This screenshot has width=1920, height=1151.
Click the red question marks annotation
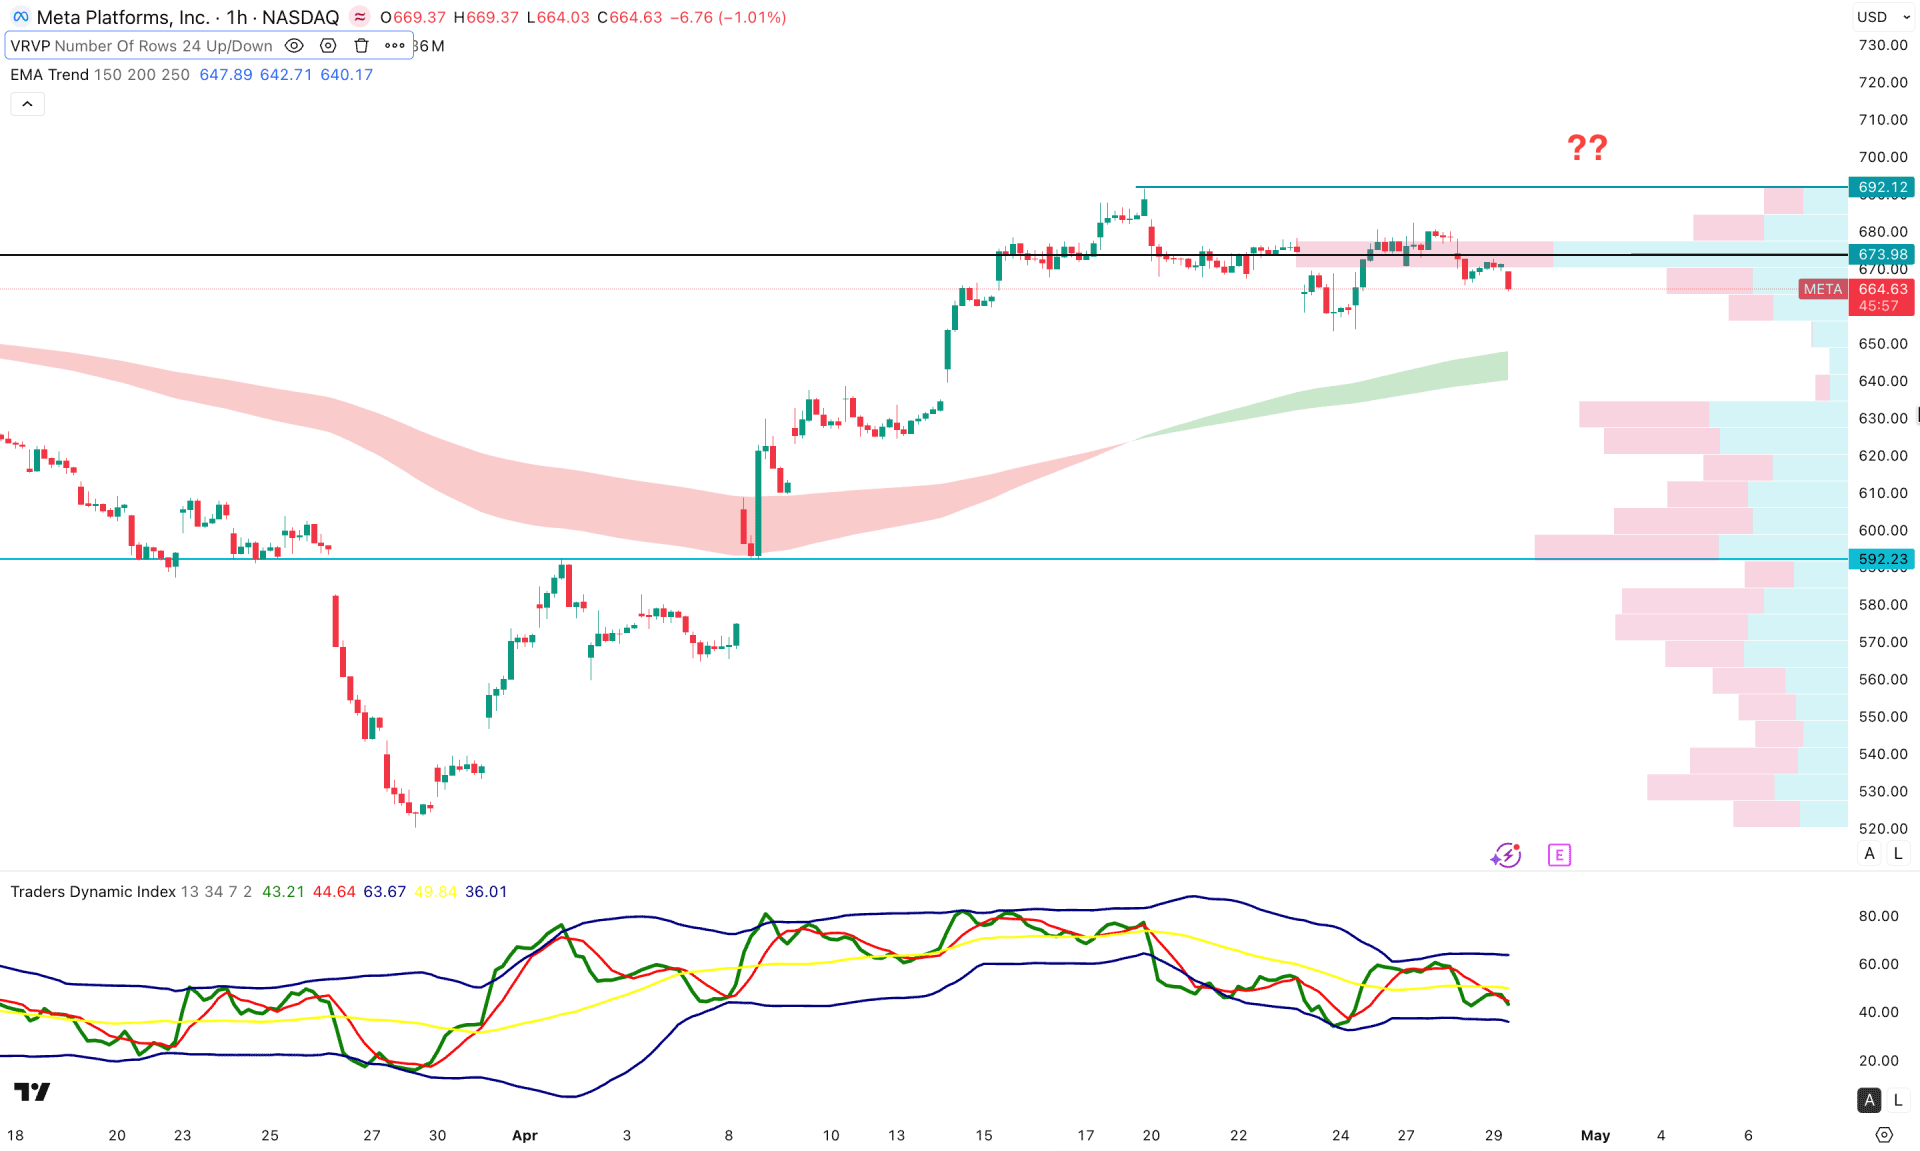tap(1587, 148)
